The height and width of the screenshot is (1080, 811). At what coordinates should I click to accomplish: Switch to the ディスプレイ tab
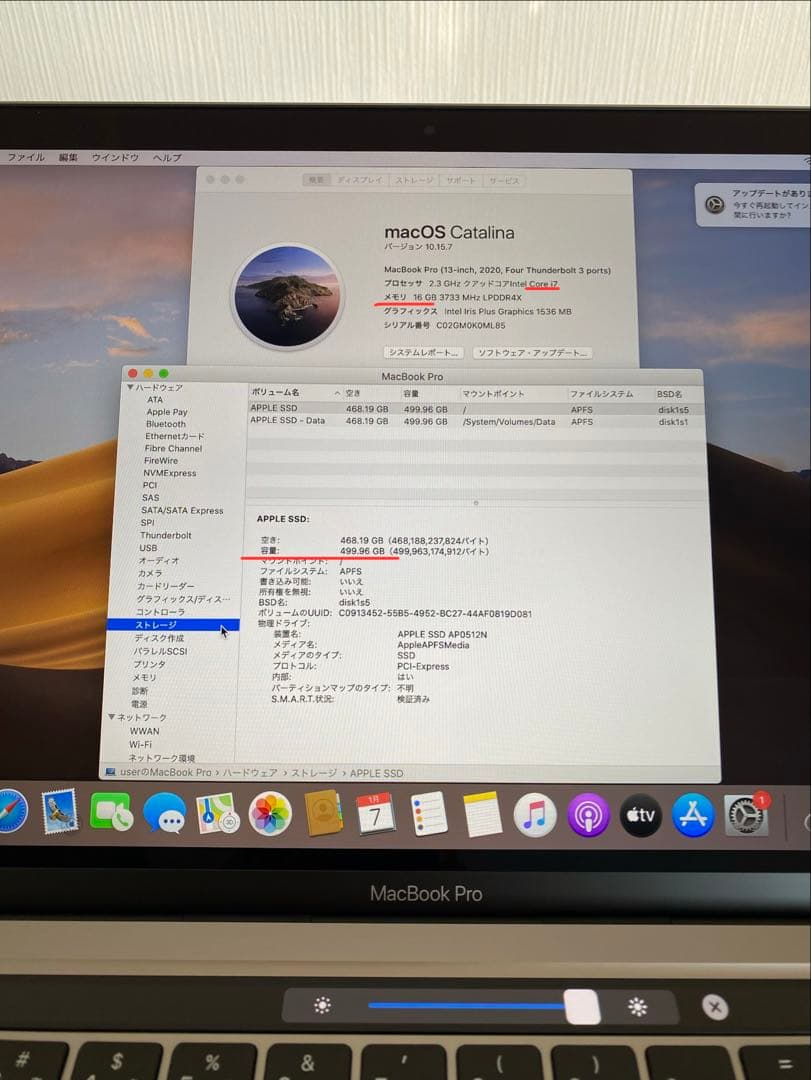click(x=359, y=180)
